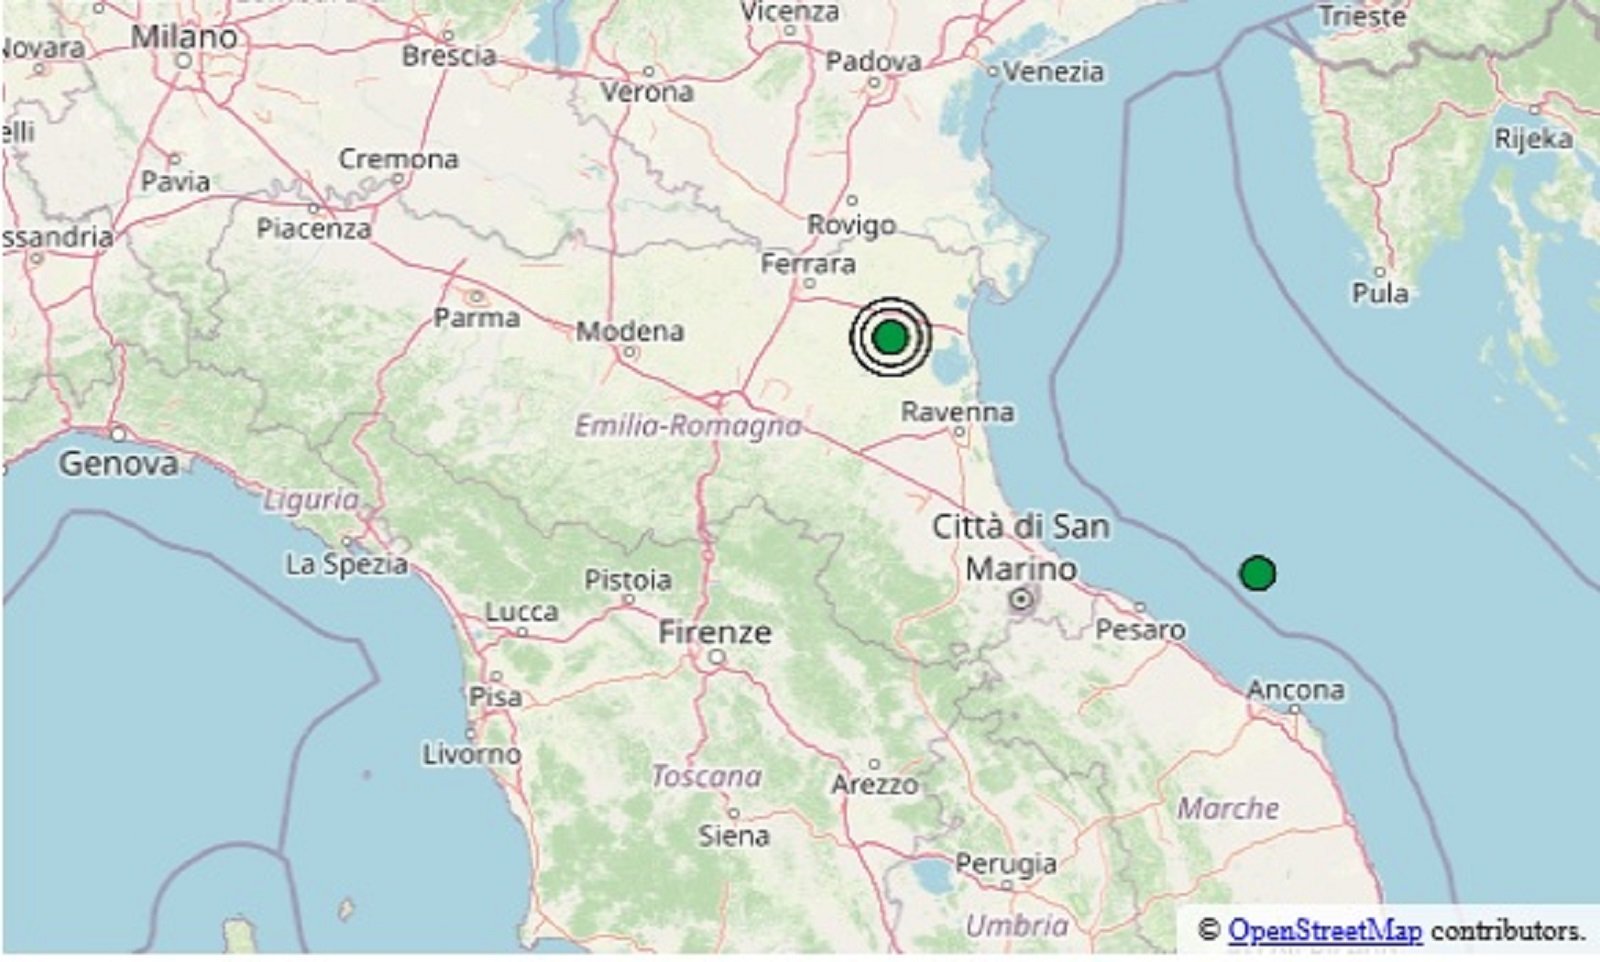Click the Parma city marker
This screenshot has width=1600, height=962.
coord(477,297)
